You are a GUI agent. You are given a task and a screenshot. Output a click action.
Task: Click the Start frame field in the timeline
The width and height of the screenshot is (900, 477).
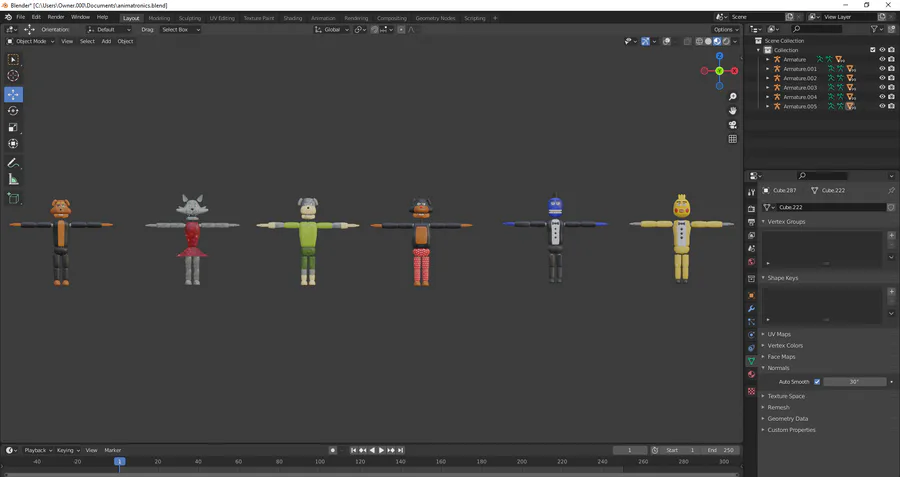pos(681,451)
